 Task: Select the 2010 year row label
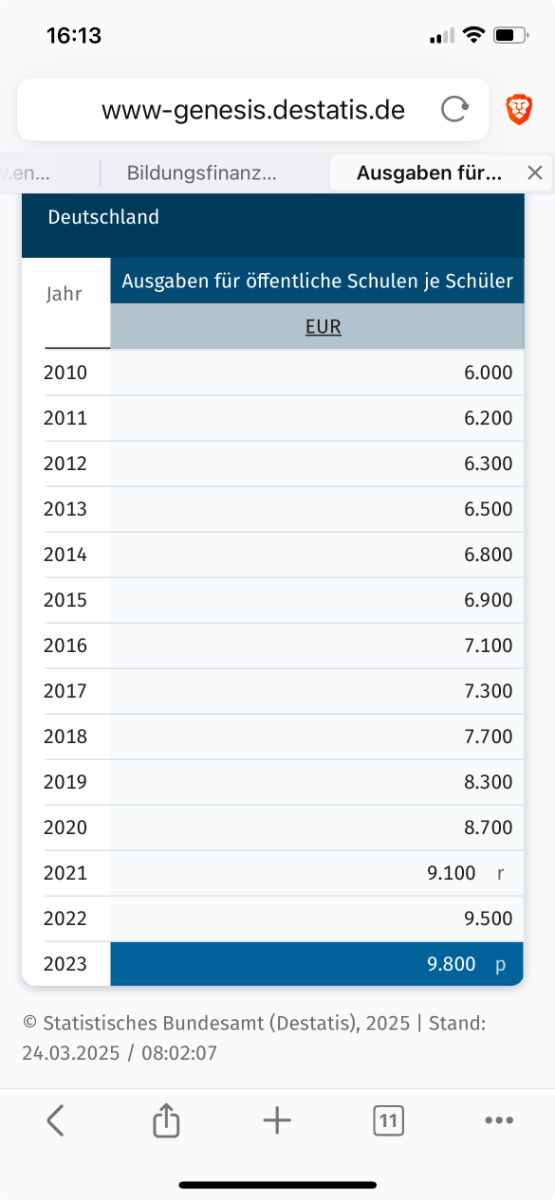(65, 373)
